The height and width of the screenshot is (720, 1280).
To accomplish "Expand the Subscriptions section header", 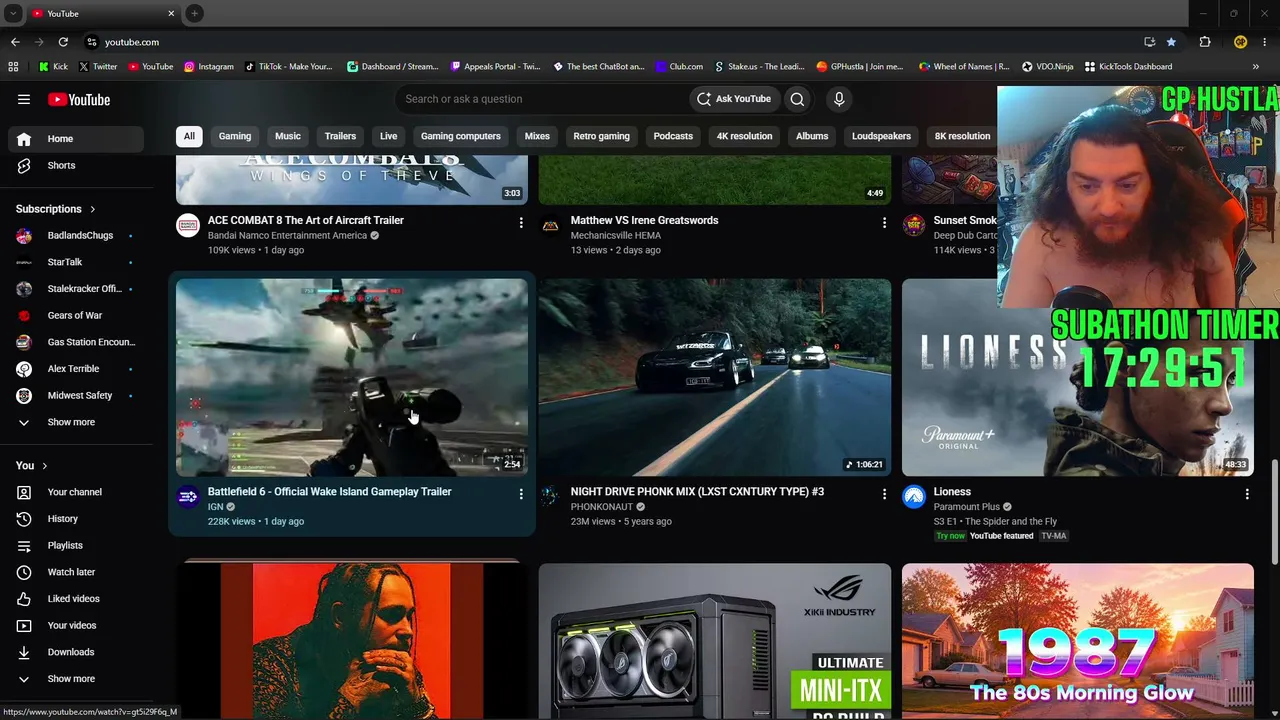I will (x=56, y=209).
